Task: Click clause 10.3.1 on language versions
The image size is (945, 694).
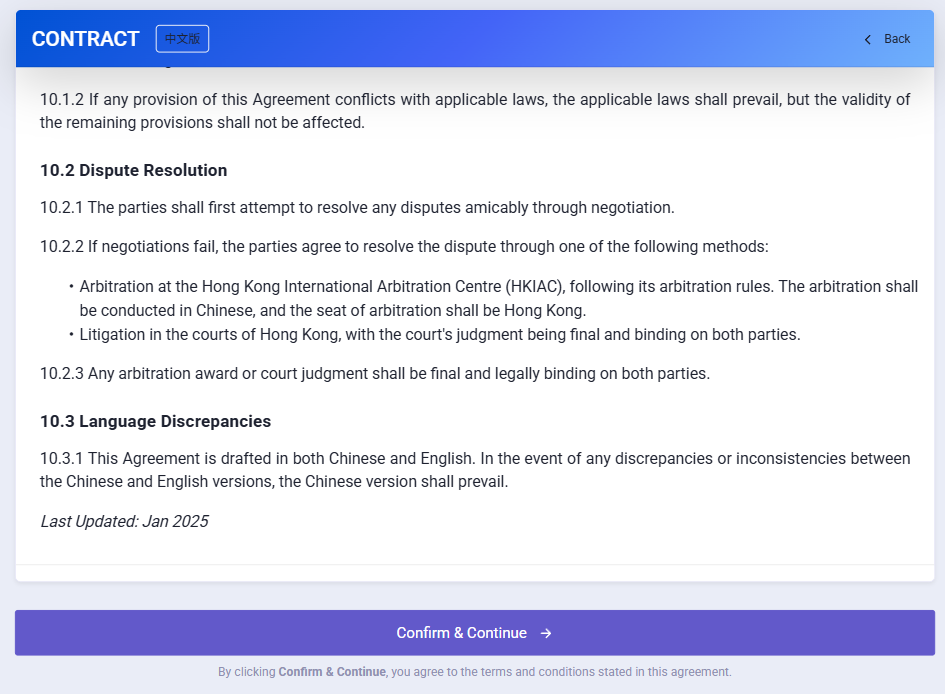Action: pos(475,470)
